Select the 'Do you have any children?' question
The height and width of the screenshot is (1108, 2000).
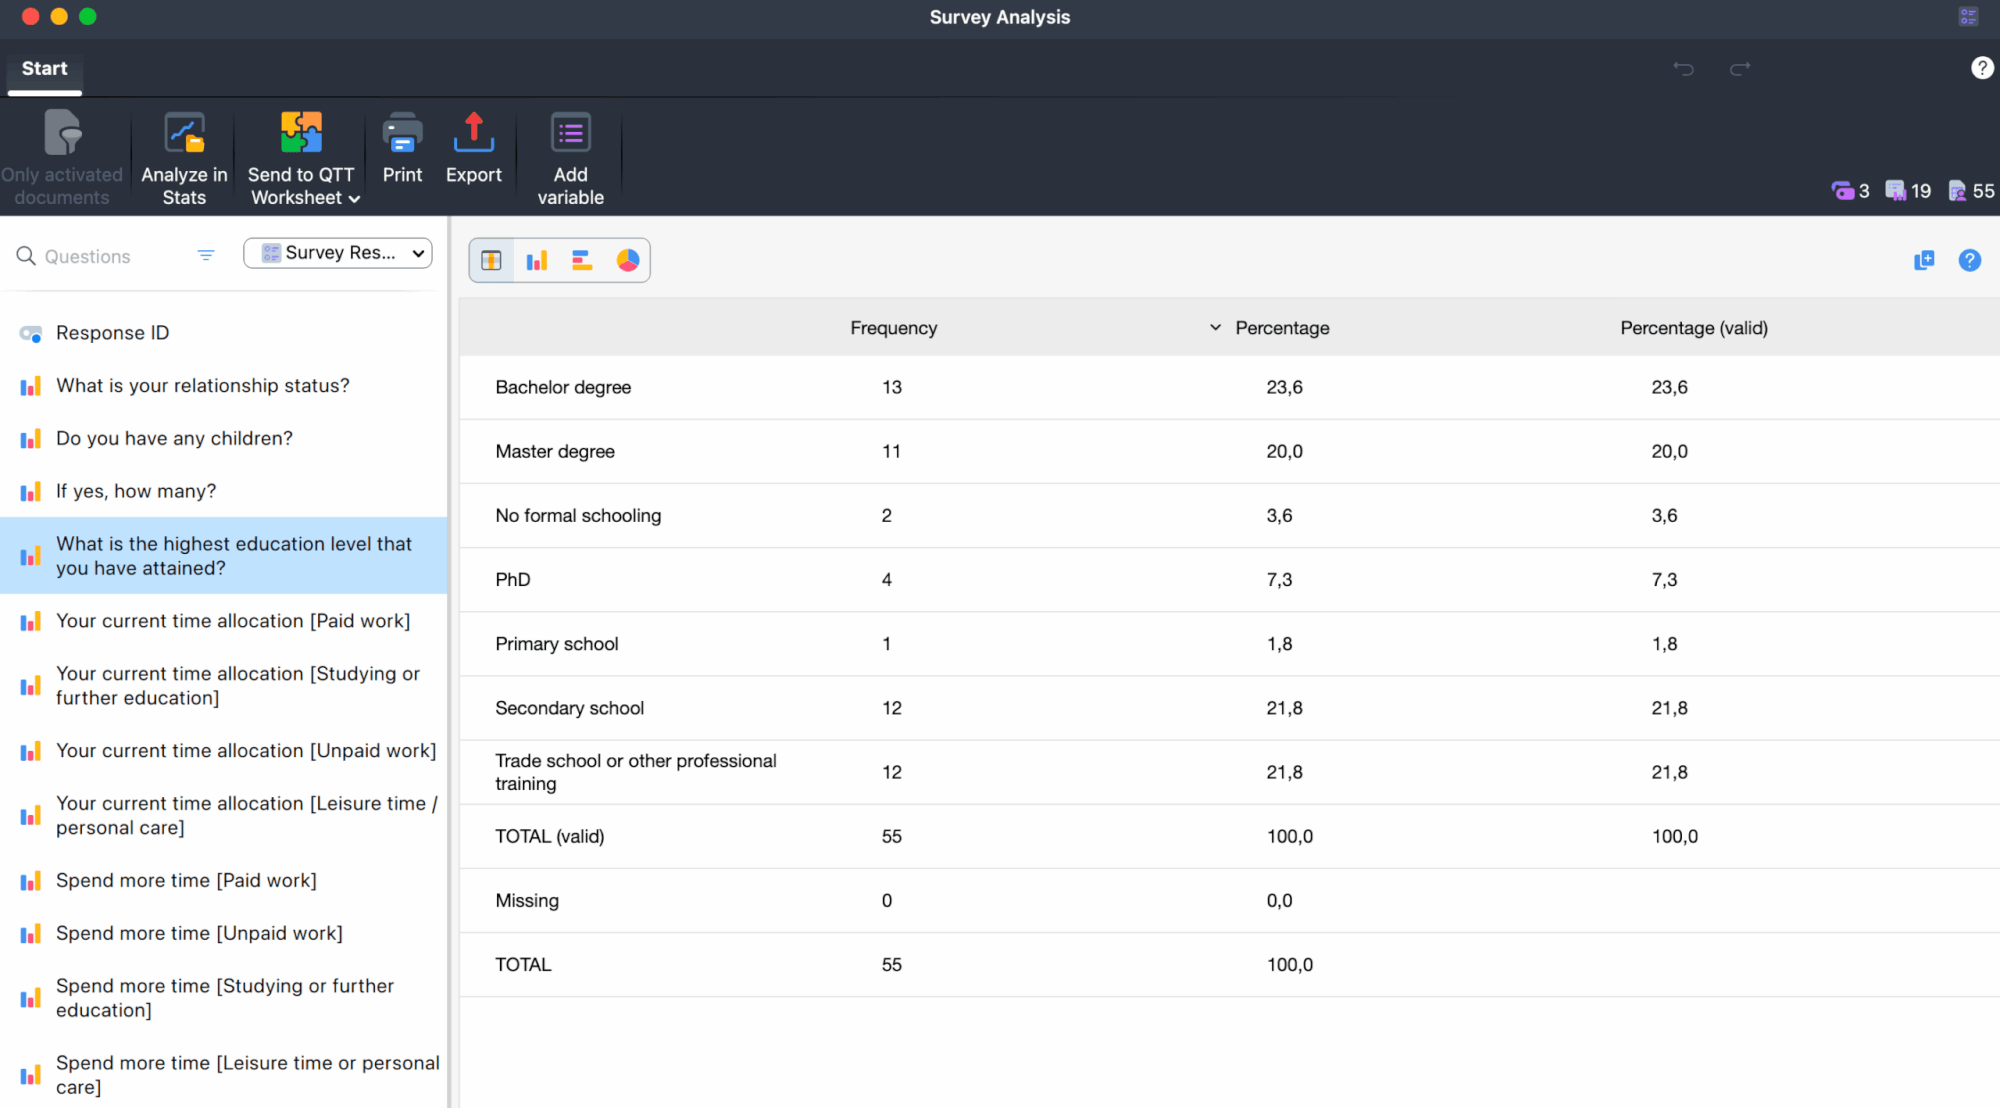coord(174,438)
